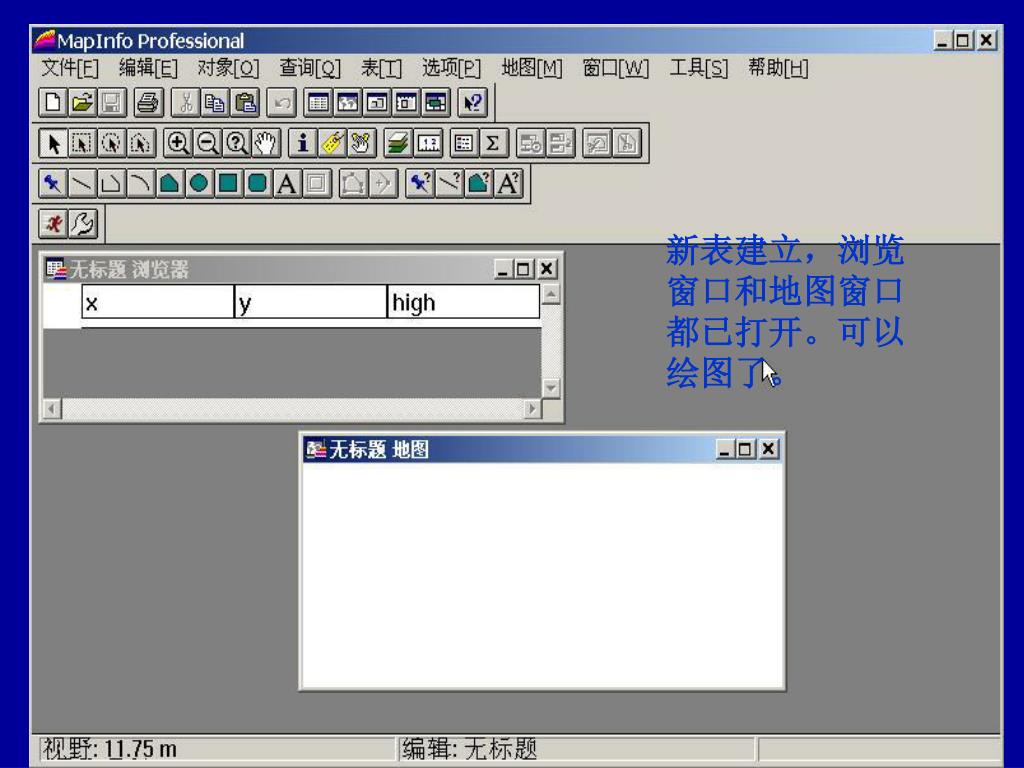Open the 编辑[E] menu
The image size is (1024, 768).
click(x=148, y=68)
